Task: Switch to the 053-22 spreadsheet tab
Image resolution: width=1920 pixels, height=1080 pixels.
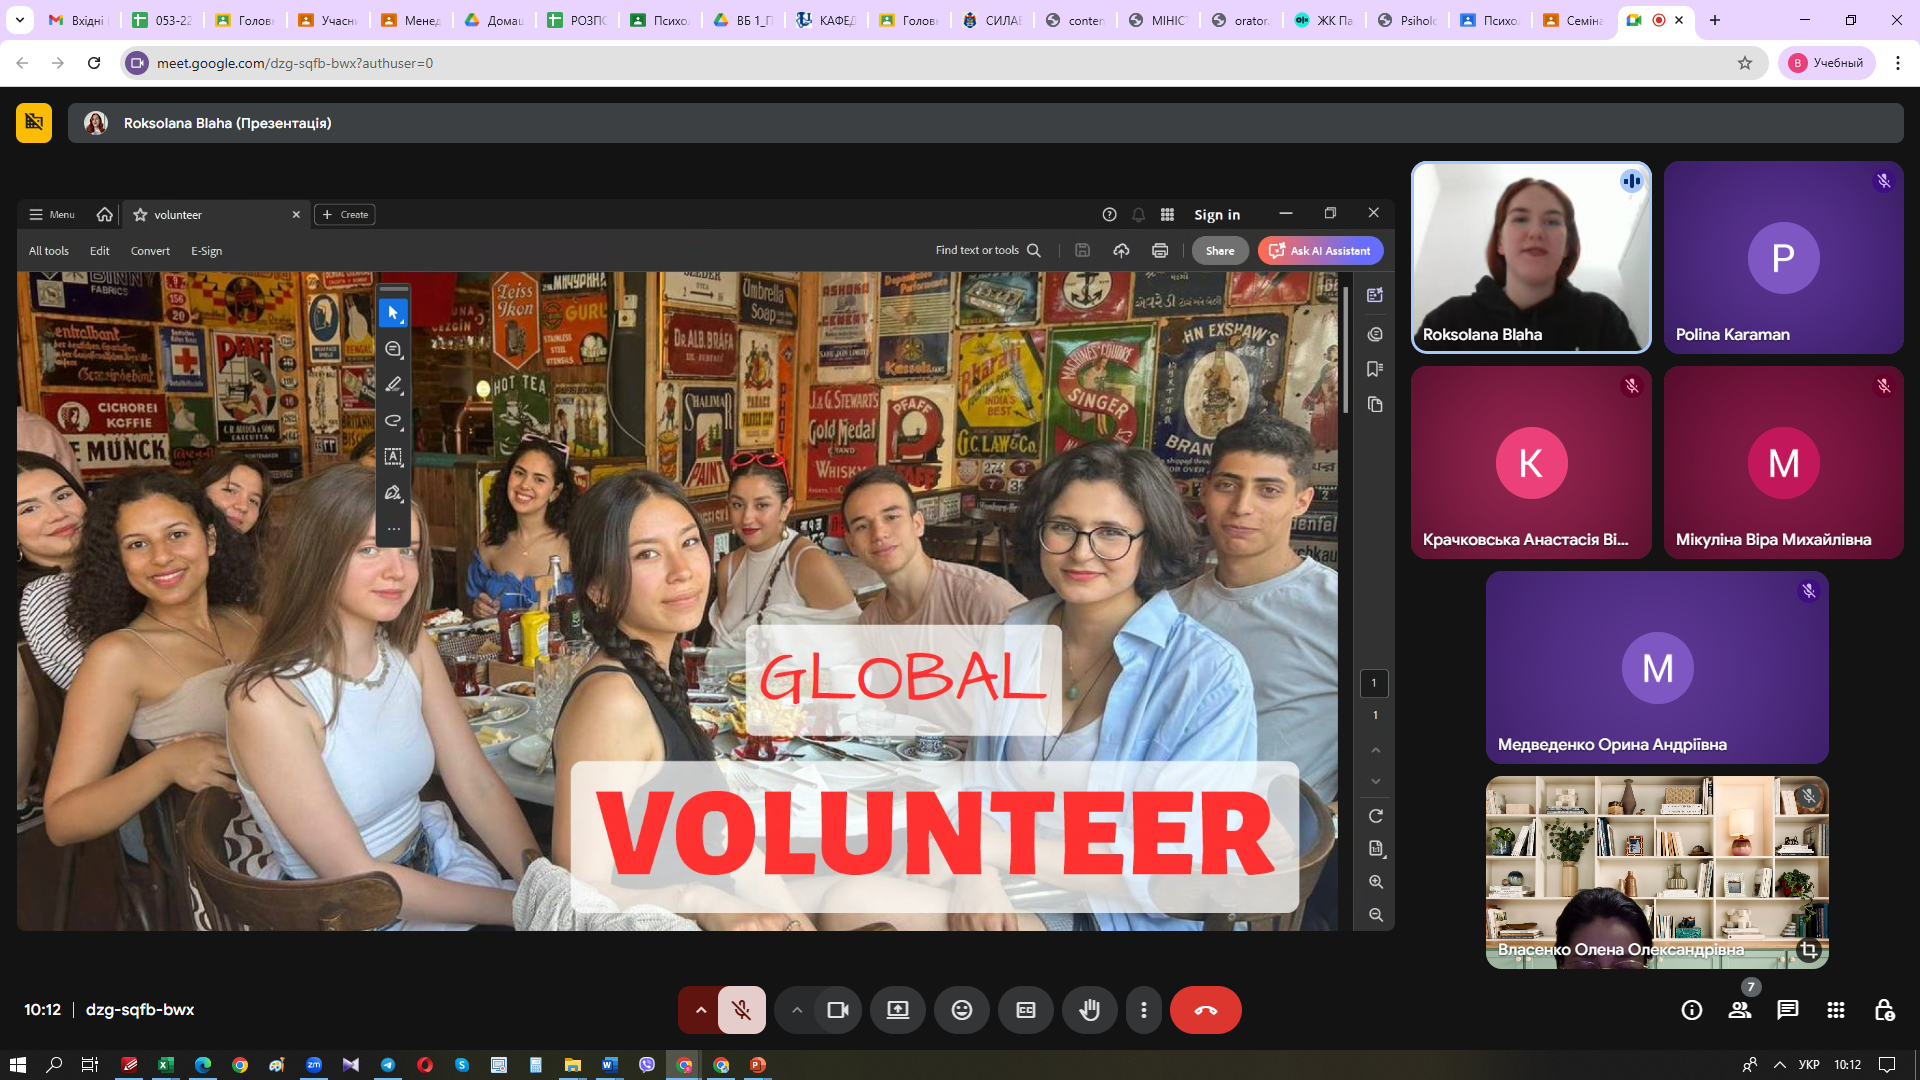Action: (x=162, y=20)
